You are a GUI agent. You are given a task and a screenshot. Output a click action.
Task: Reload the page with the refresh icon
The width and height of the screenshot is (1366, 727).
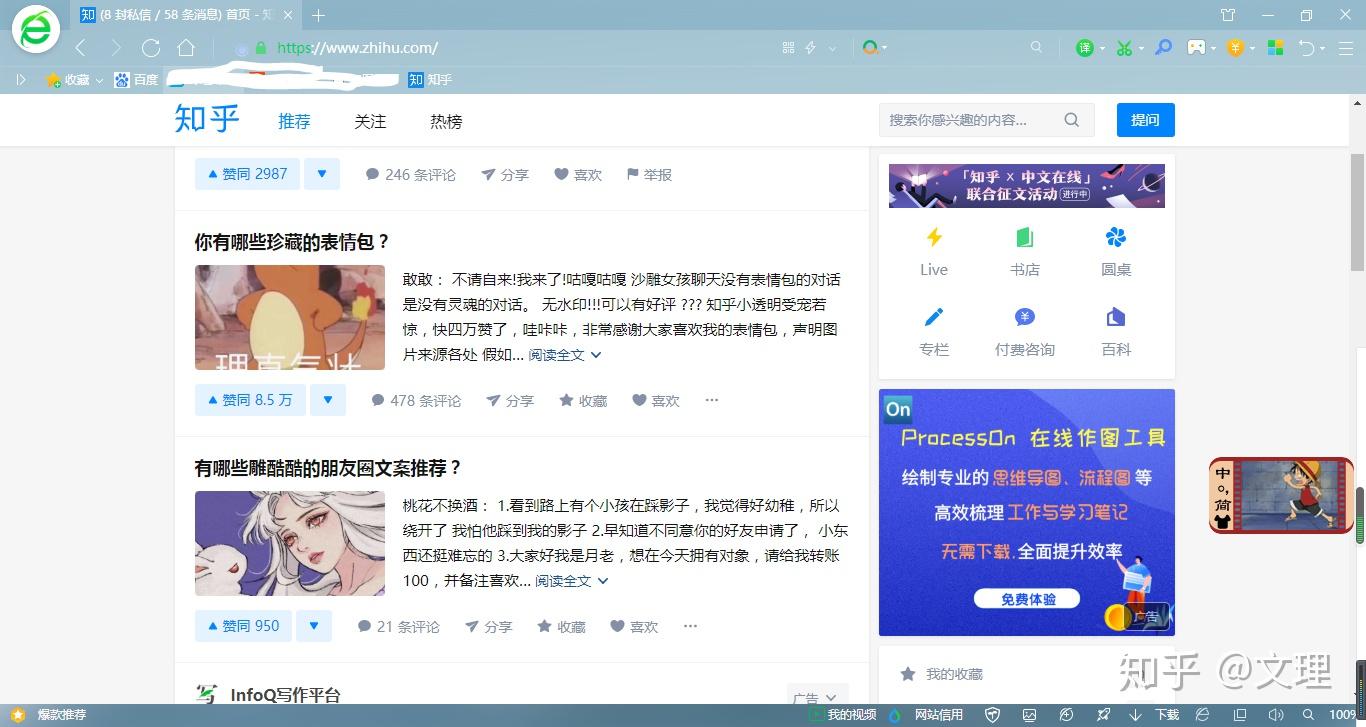151,48
